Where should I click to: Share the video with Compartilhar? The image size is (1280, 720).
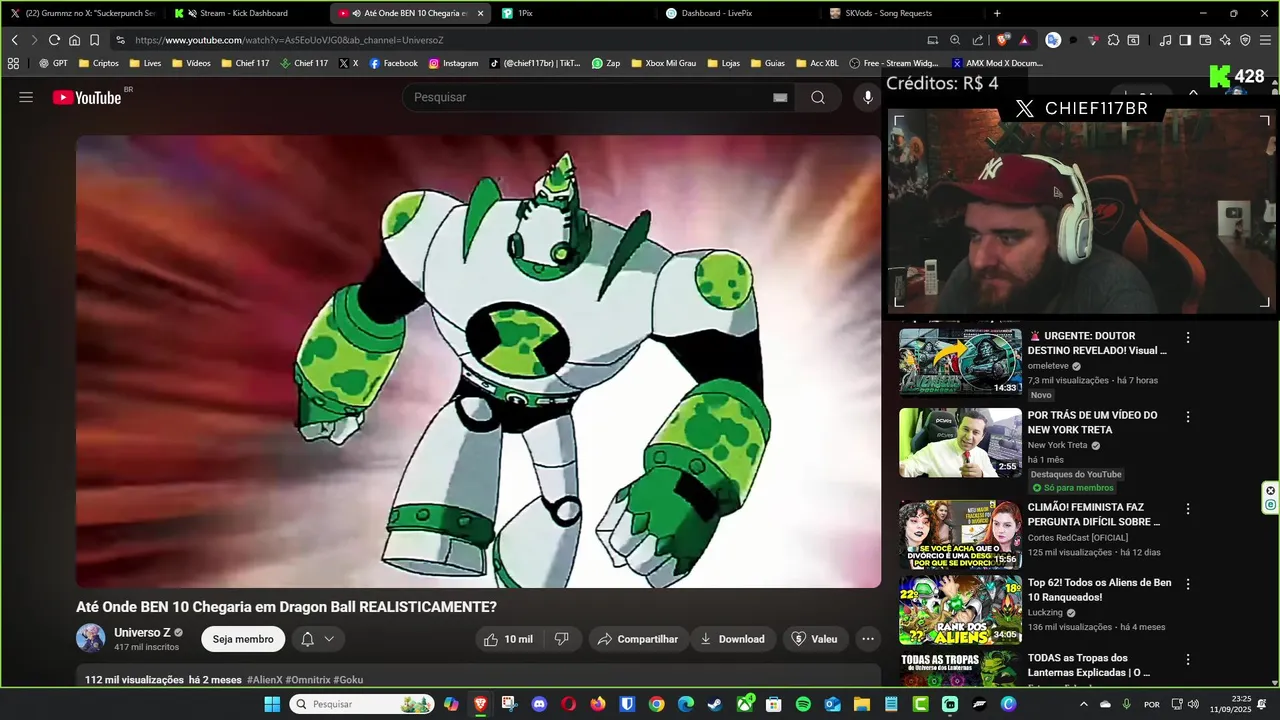click(x=637, y=639)
